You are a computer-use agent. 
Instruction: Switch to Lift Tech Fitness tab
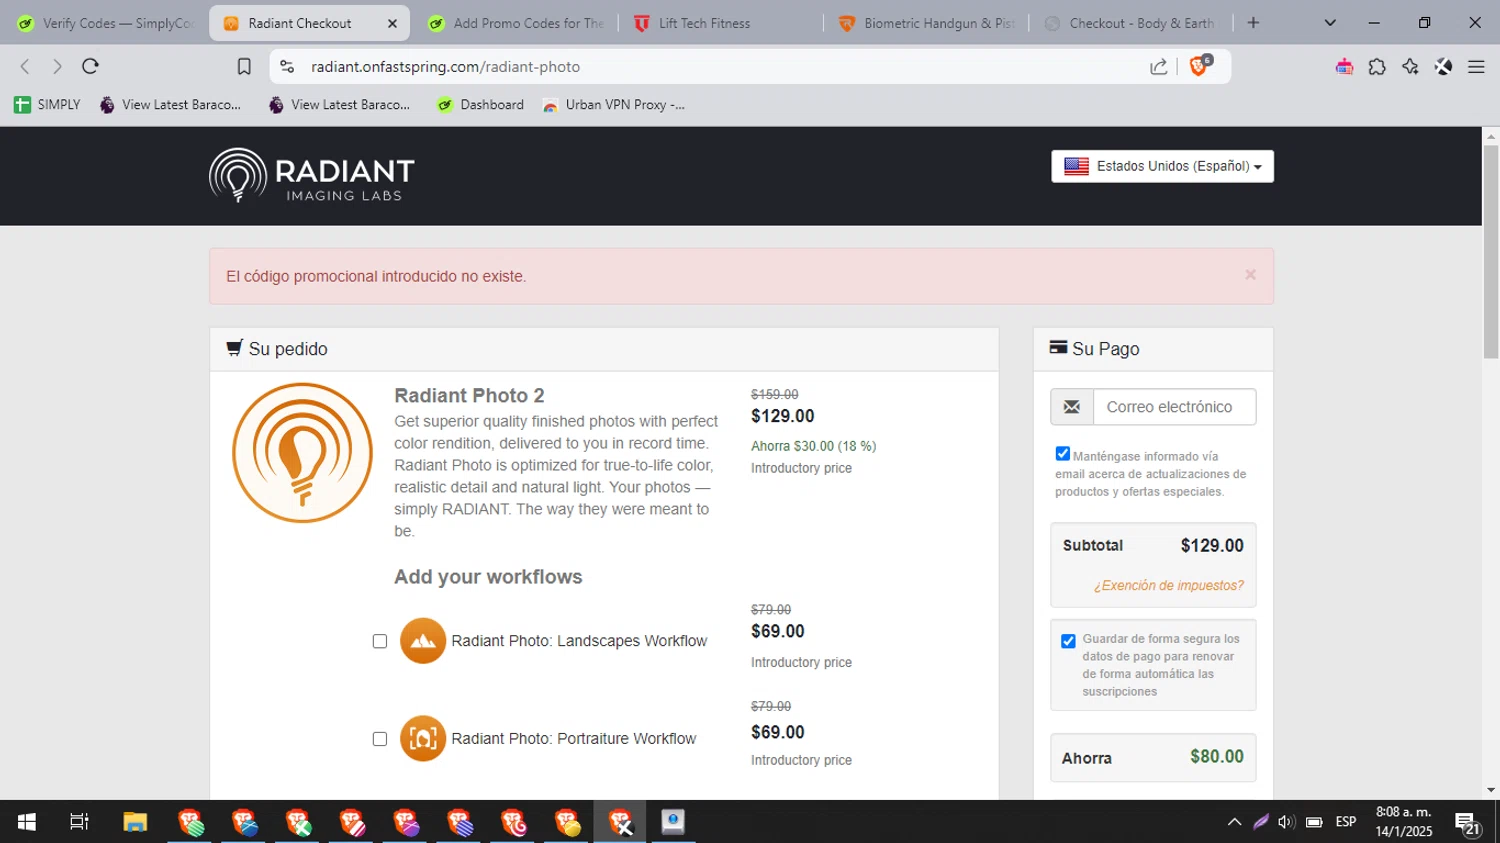(x=721, y=23)
